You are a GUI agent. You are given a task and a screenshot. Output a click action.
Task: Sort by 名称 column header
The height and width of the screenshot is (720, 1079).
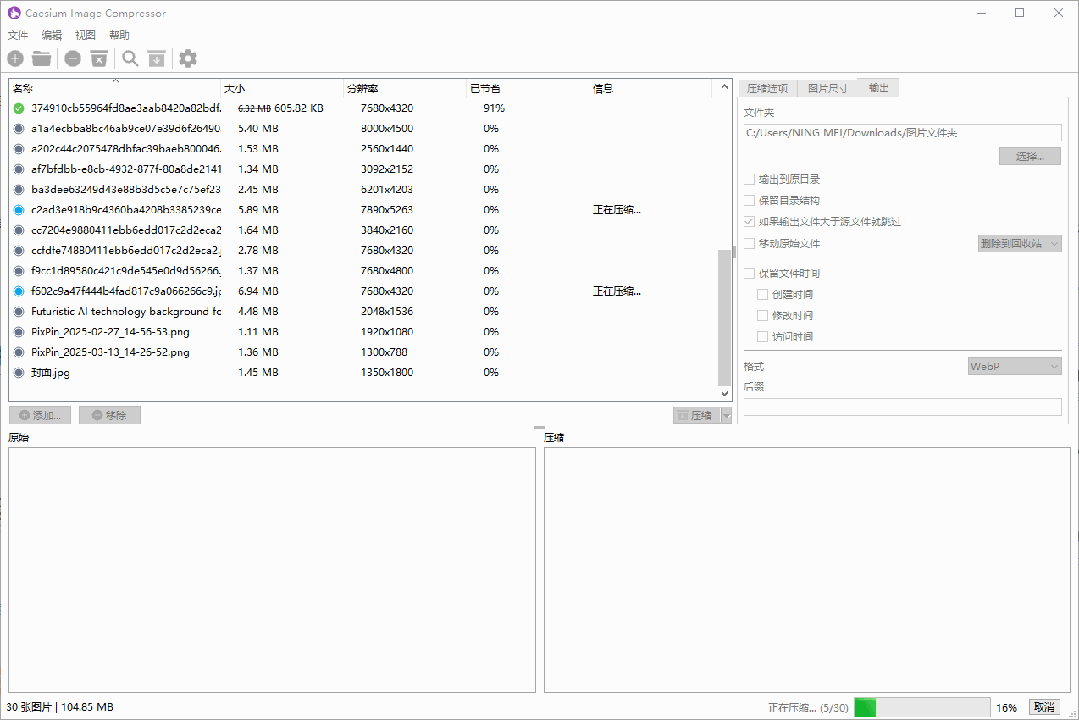point(115,88)
